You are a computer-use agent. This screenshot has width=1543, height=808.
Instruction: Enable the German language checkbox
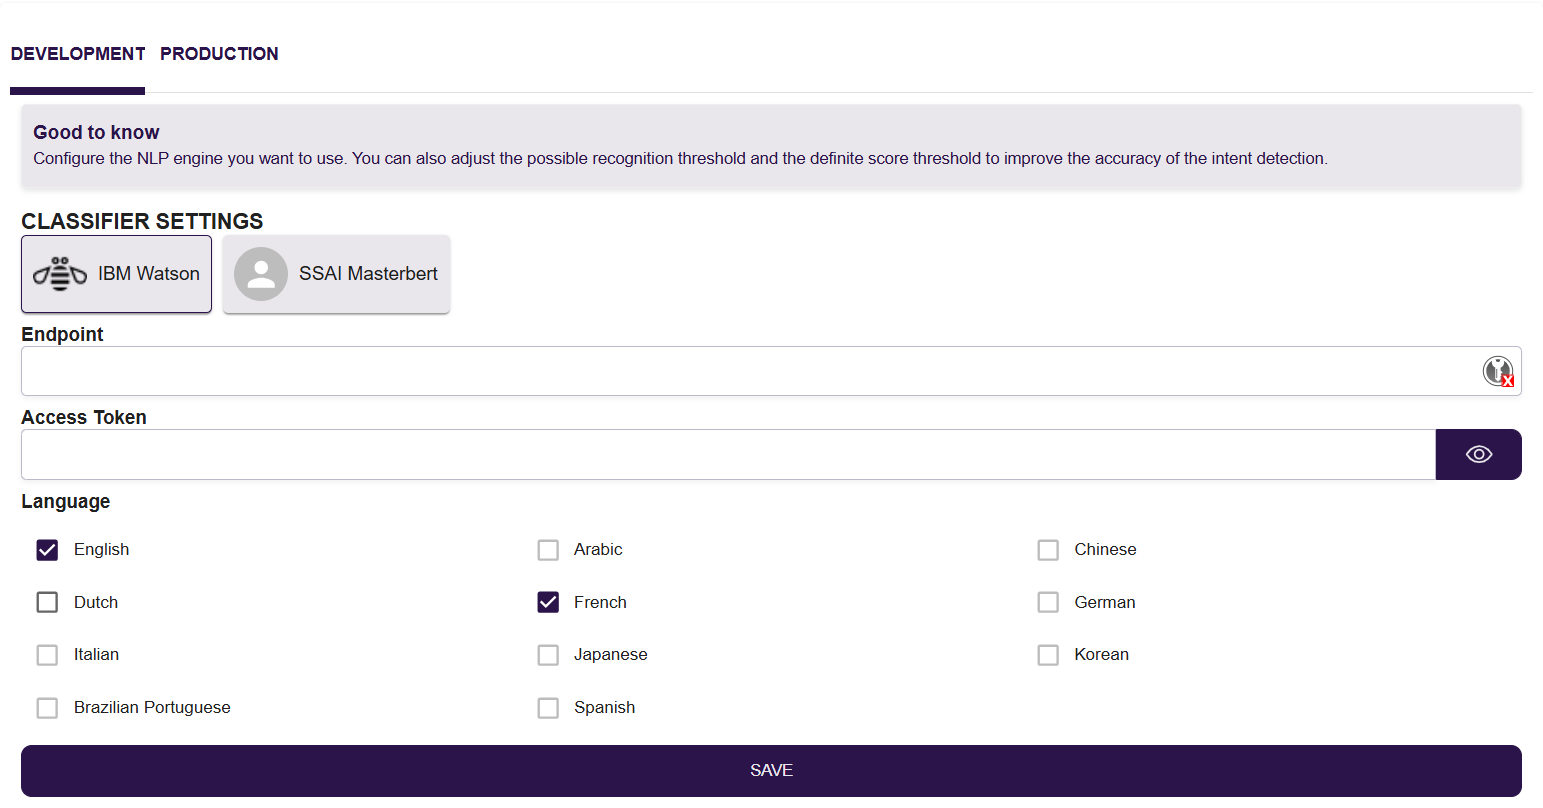click(1048, 602)
